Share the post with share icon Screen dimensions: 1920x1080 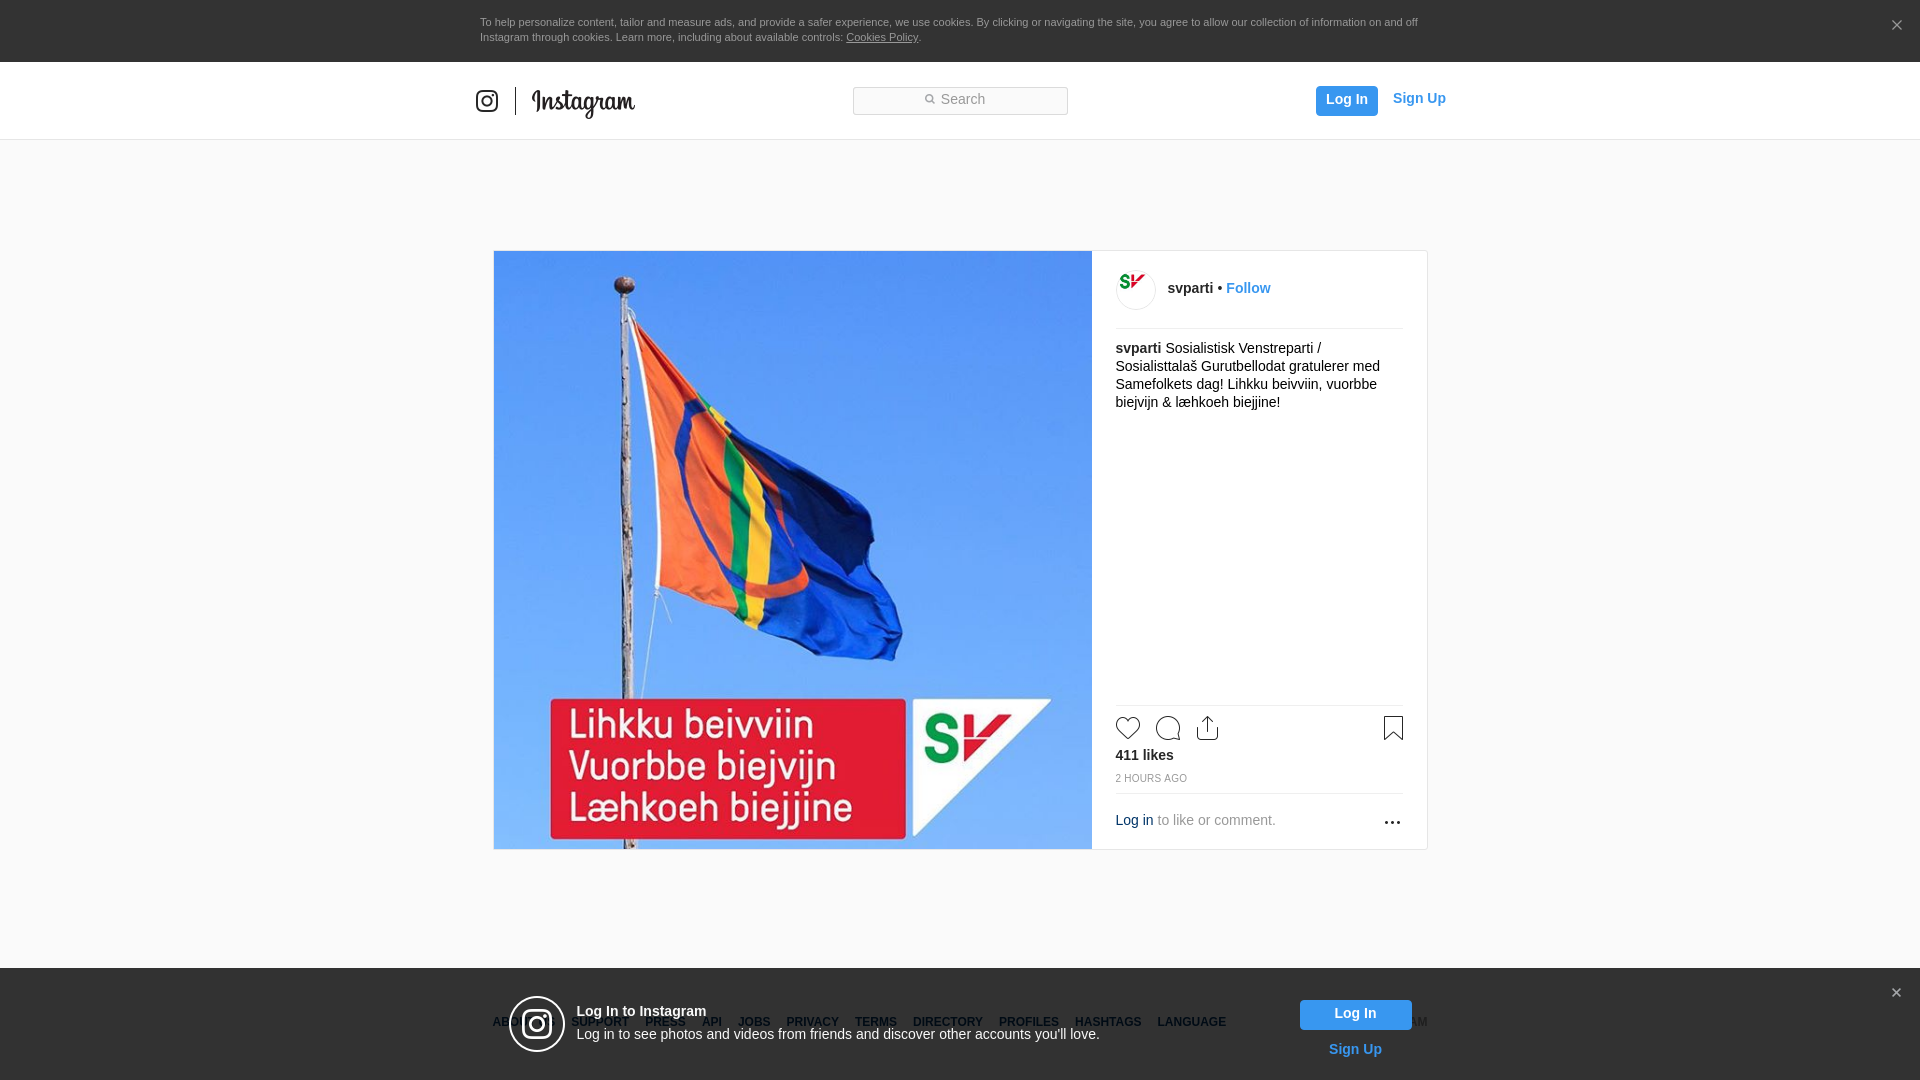point(1207,728)
